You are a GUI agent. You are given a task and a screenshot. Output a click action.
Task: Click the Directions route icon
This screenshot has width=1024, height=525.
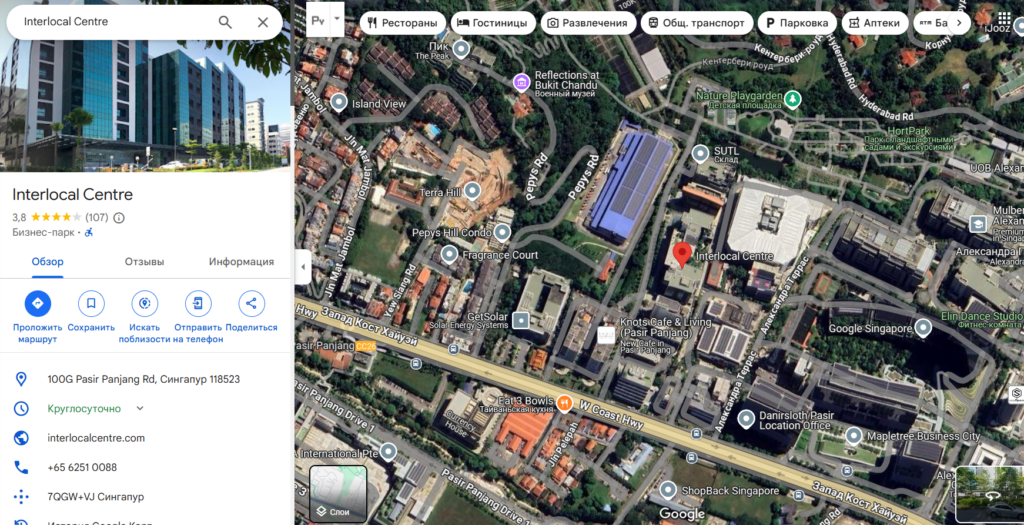38,304
